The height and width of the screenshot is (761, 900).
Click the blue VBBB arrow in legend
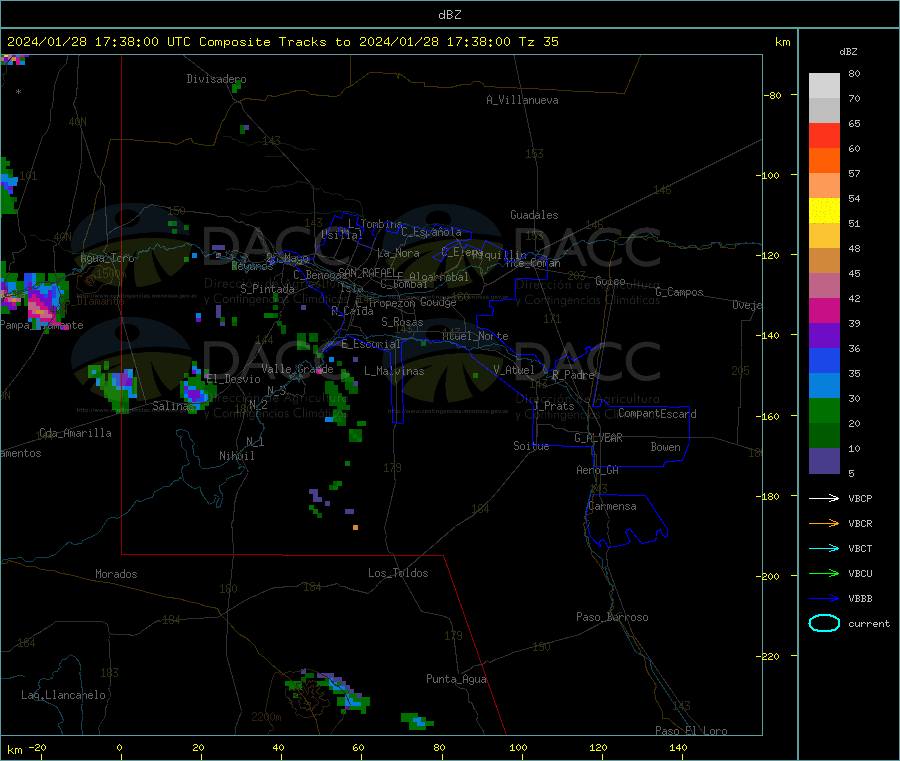[x=824, y=599]
